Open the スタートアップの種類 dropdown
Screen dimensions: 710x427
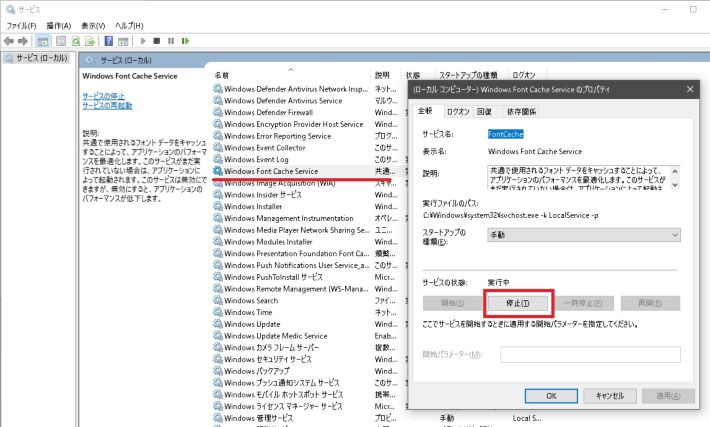pos(584,235)
